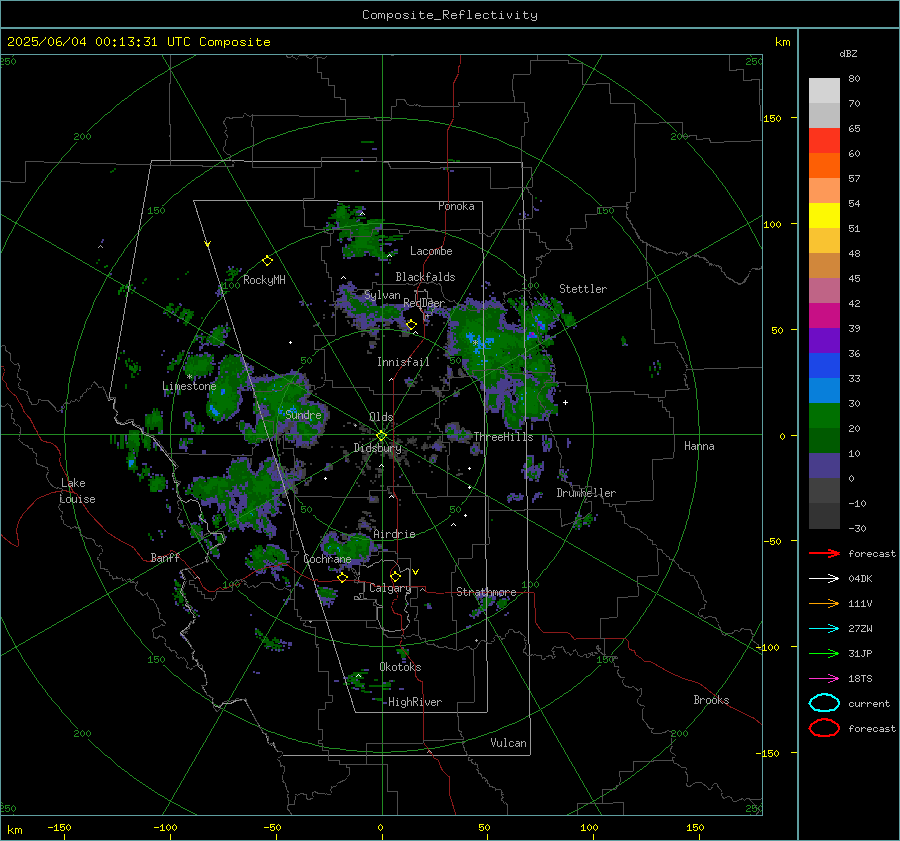The width and height of the screenshot is (900, 841).
Task: Click the Ponoka city label
Action: [x=456, y=206]
